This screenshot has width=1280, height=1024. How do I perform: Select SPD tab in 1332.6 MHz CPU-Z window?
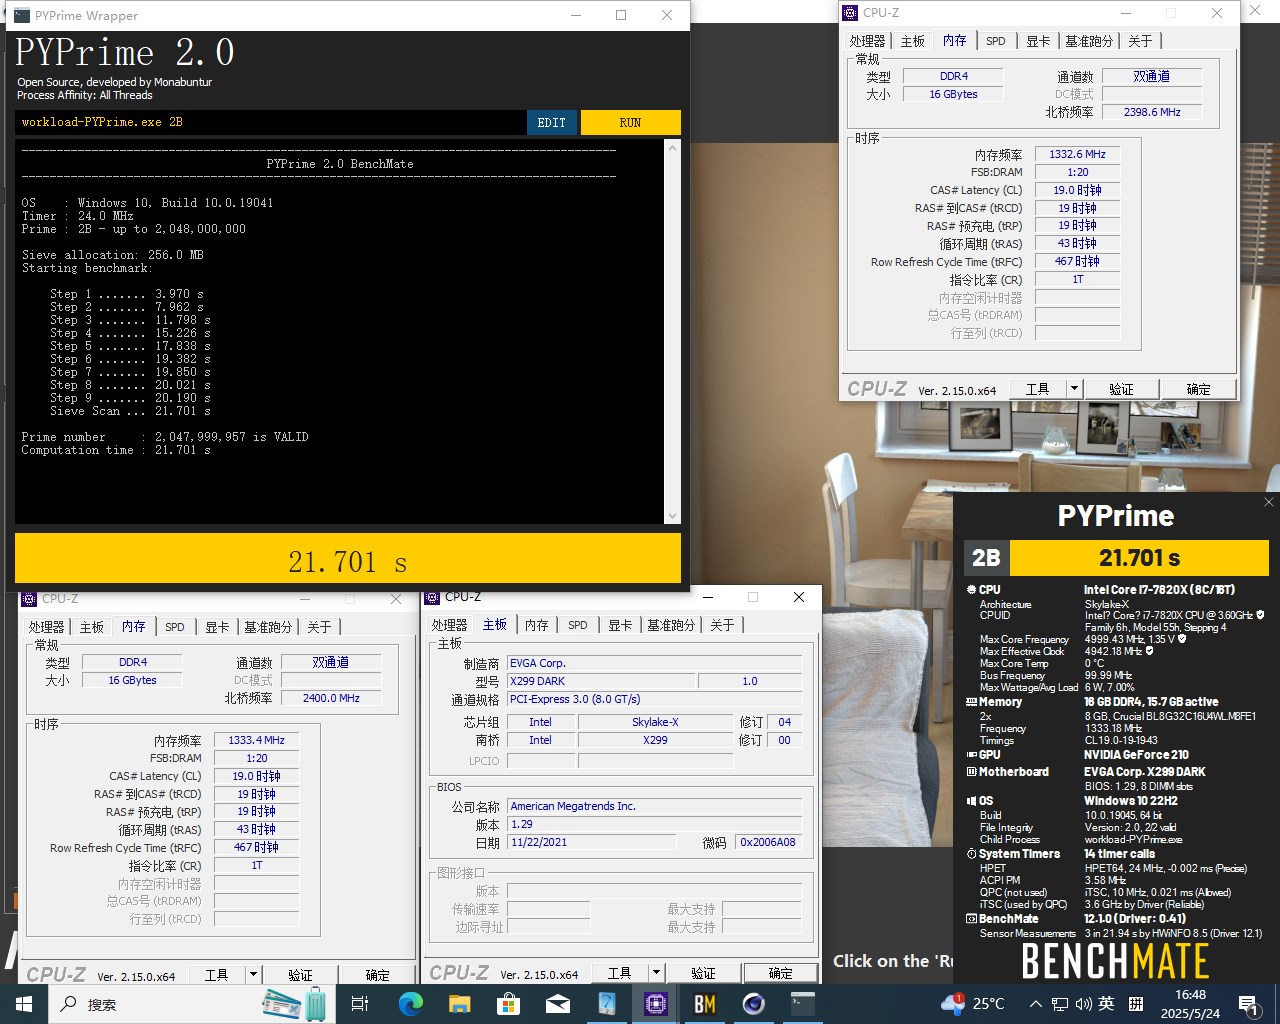(x=996, y=41)
